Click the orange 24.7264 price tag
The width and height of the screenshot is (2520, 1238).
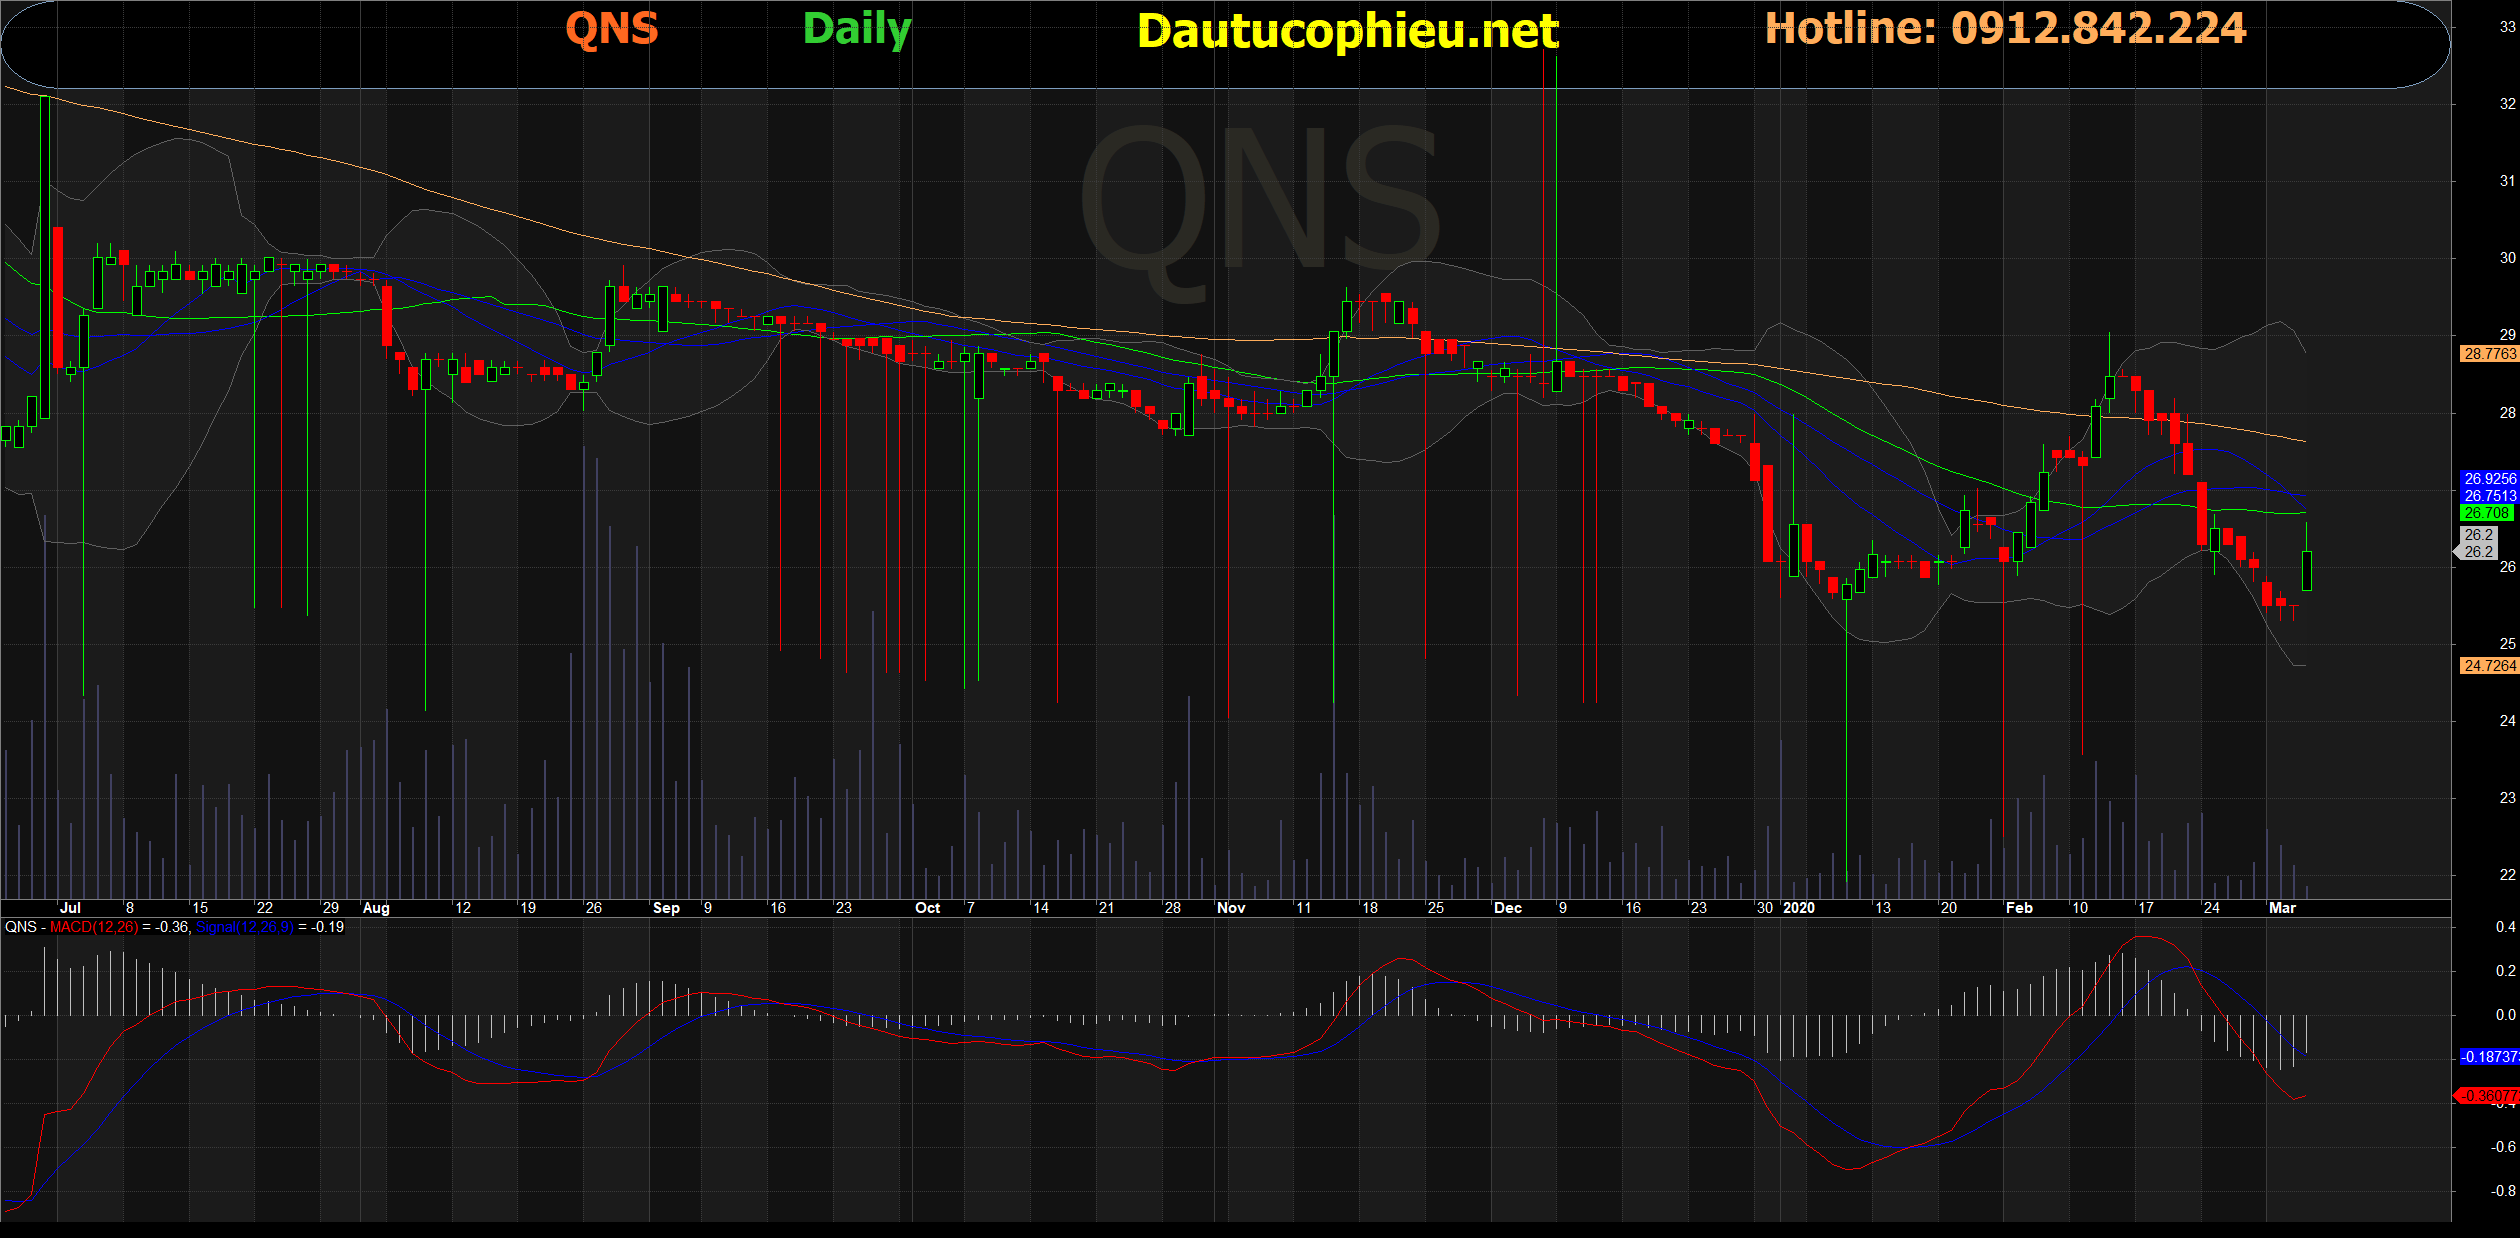(x=2489, y=665)
